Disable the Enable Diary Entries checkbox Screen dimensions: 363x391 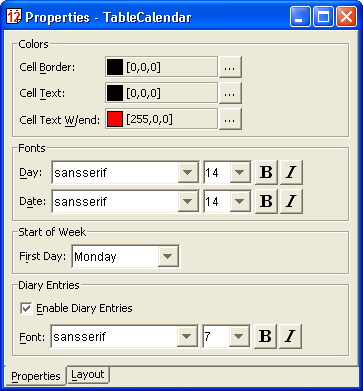[x=26, y=308]
